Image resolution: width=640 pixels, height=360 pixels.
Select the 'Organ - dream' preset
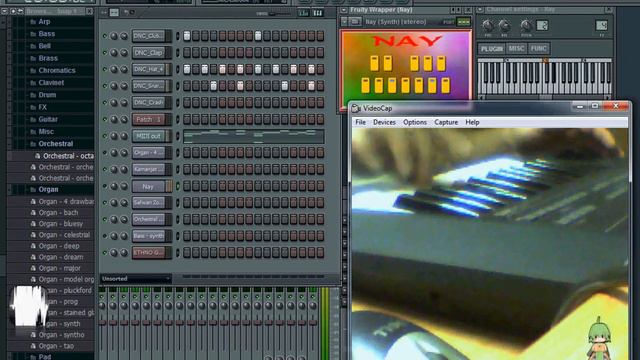[60, 257]
